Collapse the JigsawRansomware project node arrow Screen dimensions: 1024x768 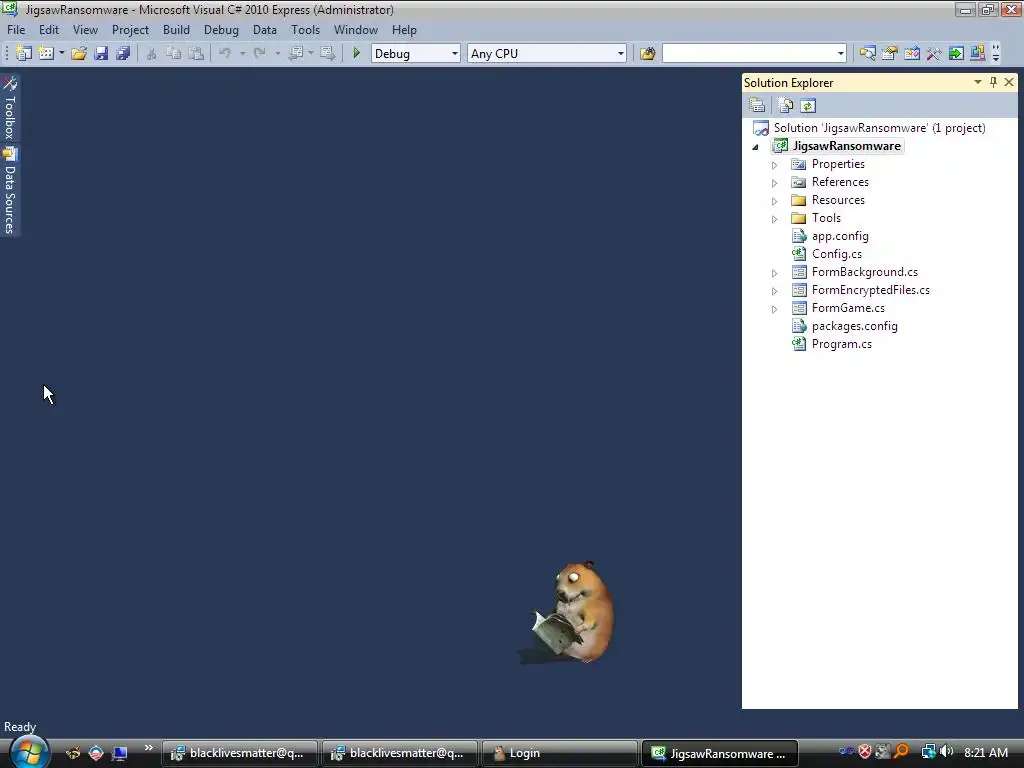756,147
